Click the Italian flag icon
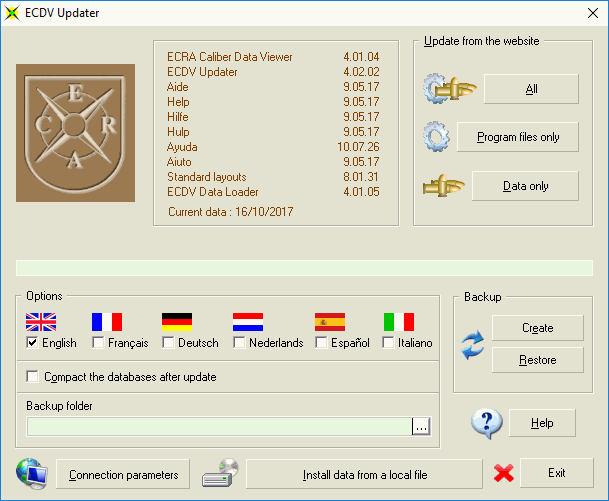 [399, 322]
